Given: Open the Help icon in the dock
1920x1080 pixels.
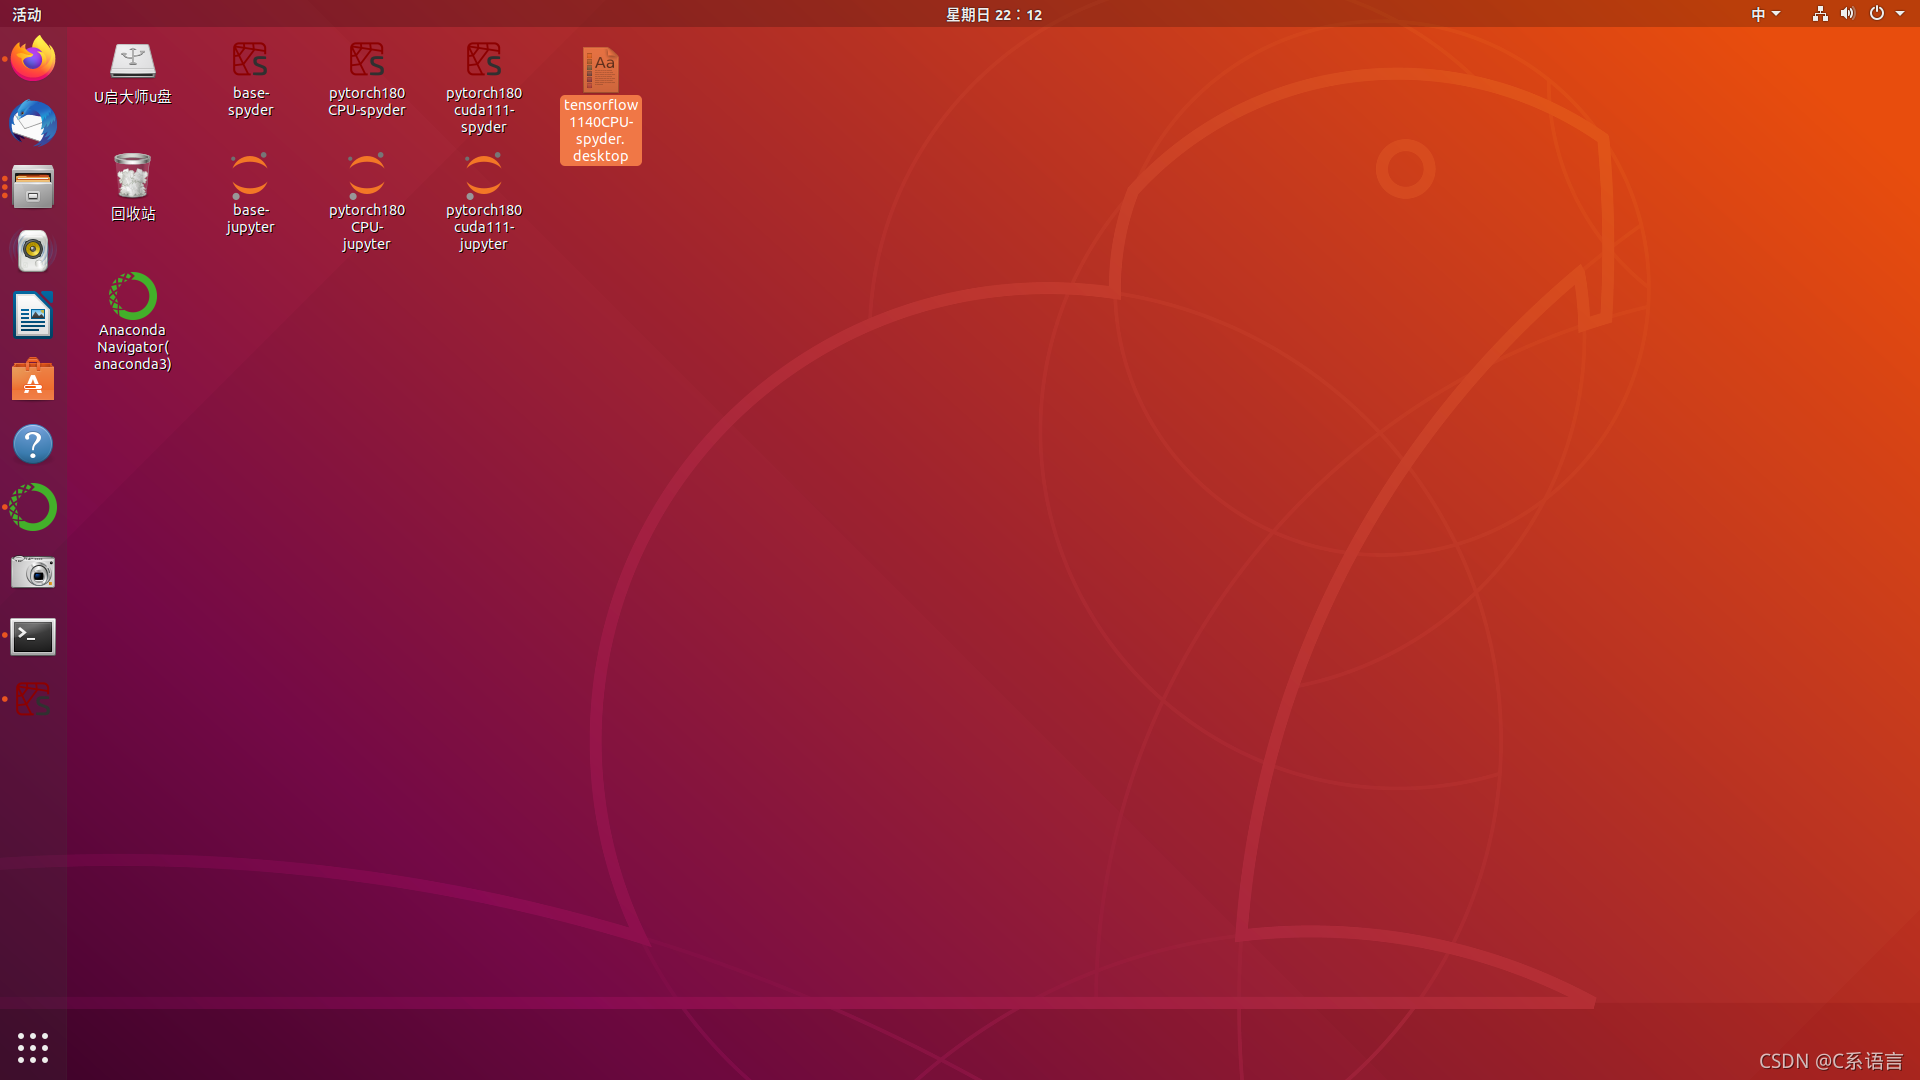Looking at the screenshot, I should click(x=33, y=444).
